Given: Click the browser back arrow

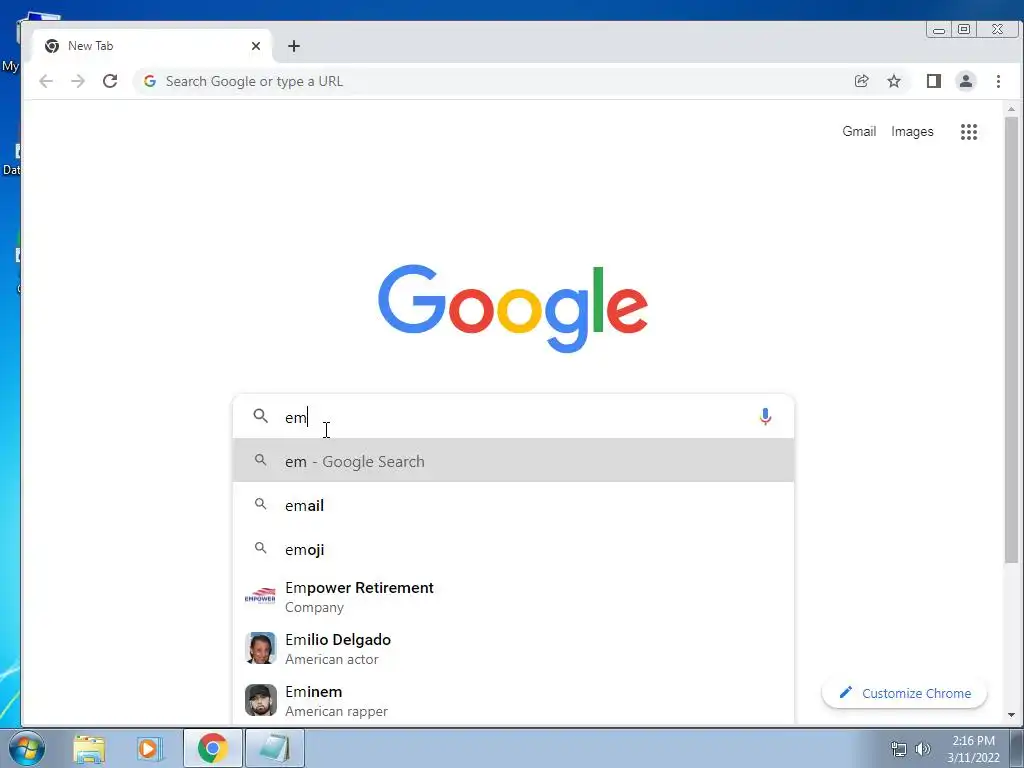Looking at the screenshot, I should 46,81.
